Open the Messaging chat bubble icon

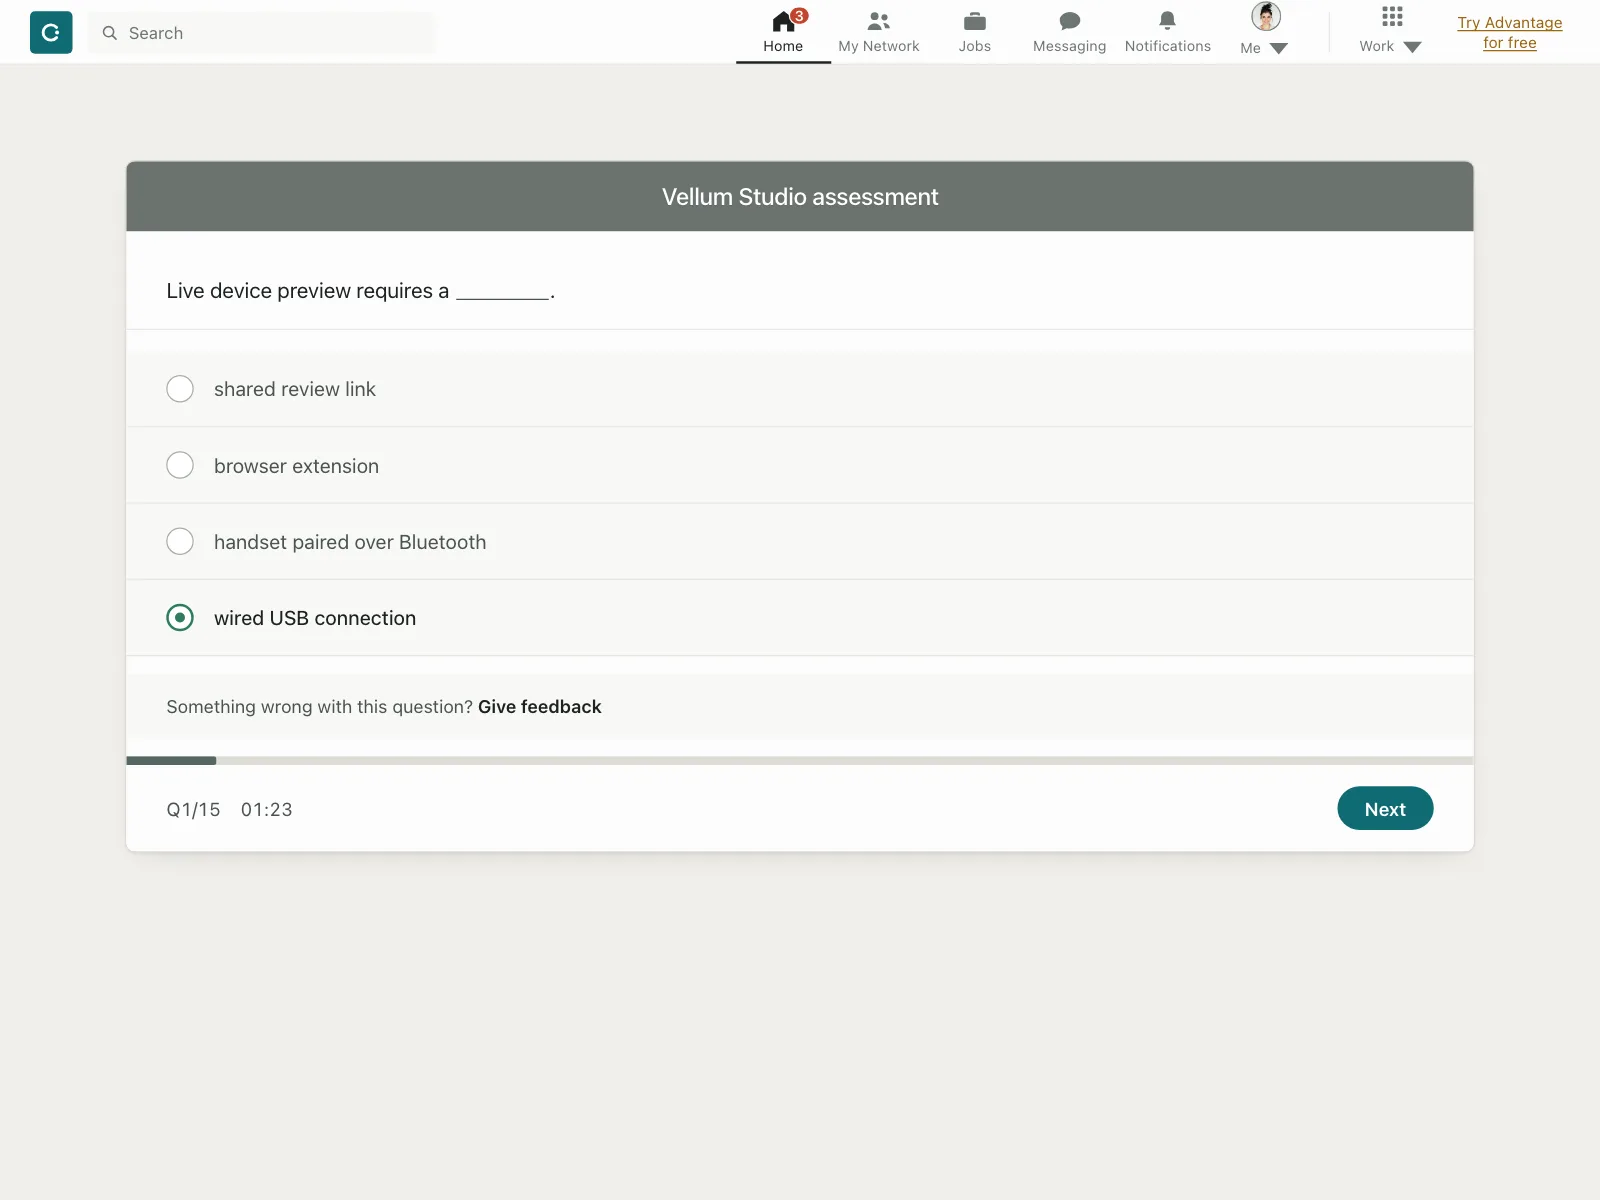coord(1070,21)
